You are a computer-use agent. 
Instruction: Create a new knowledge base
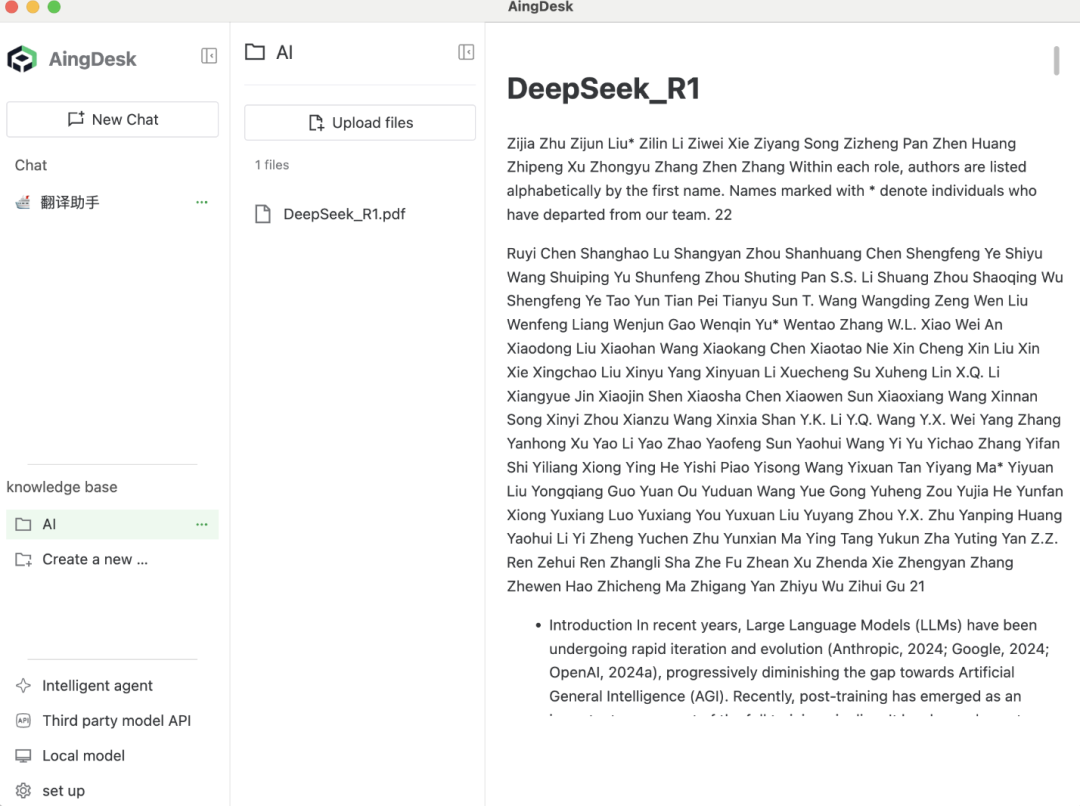[x=94, y=559]
